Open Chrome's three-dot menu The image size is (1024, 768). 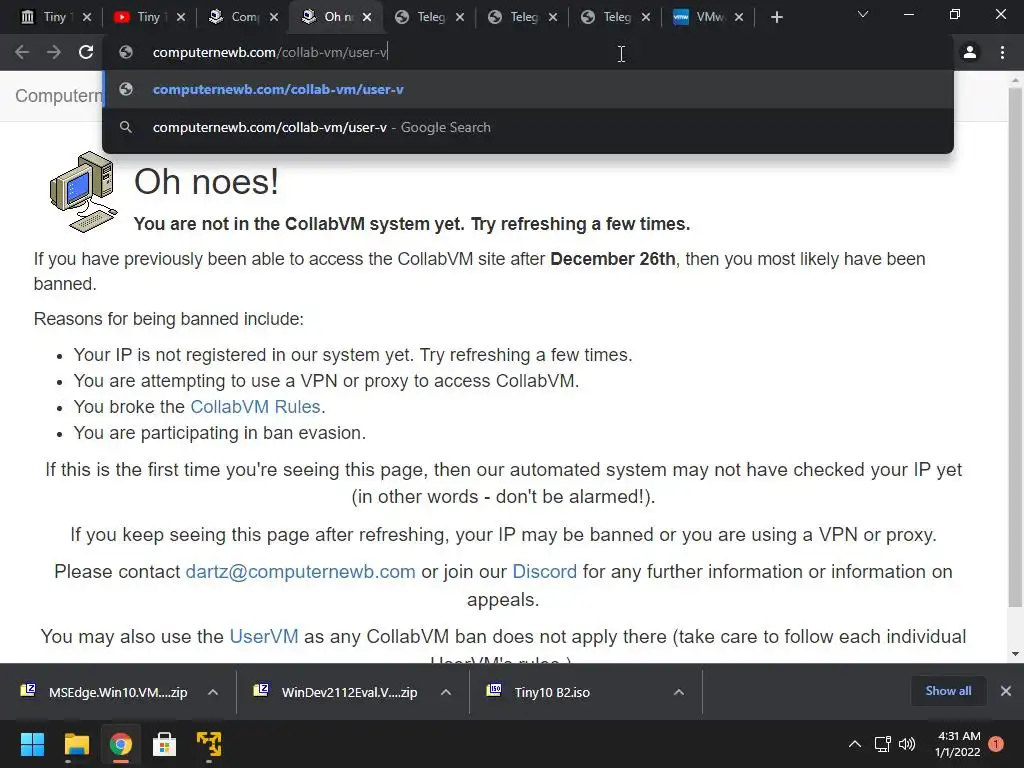coord(1002,52)
